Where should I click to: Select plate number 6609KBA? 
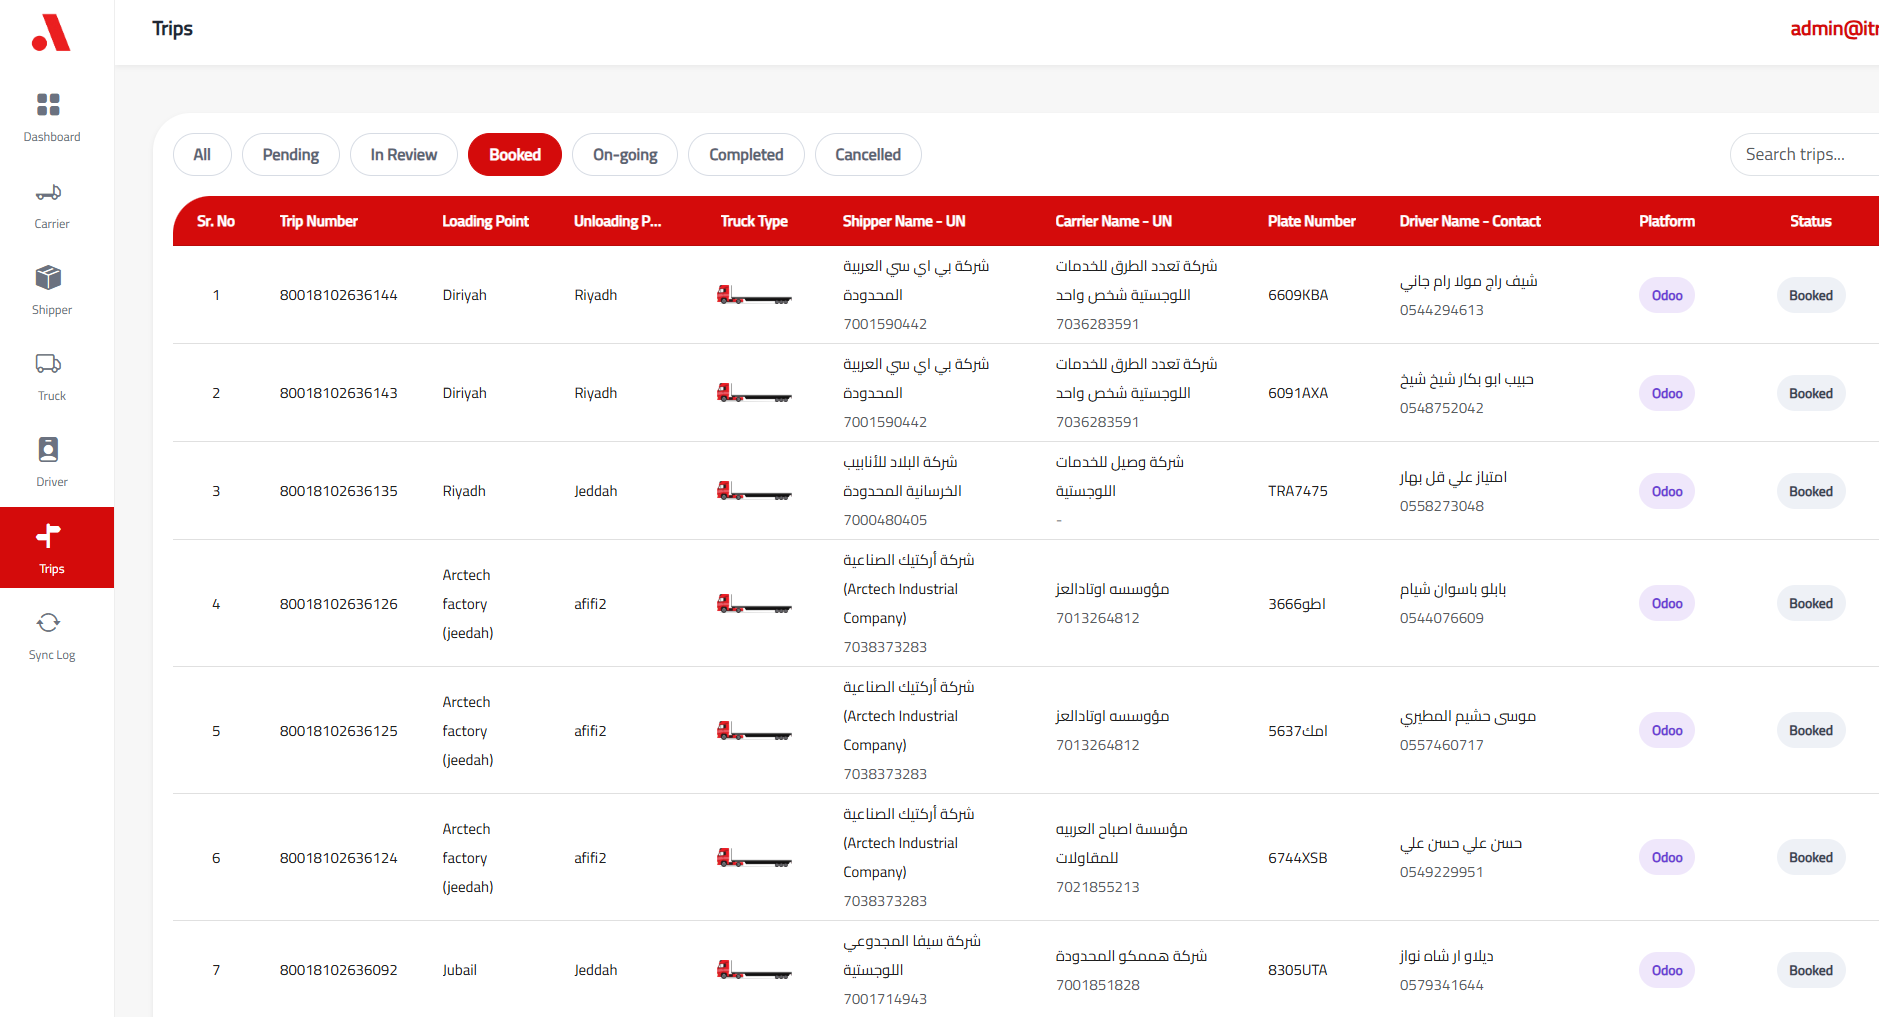coord(1298,295)
